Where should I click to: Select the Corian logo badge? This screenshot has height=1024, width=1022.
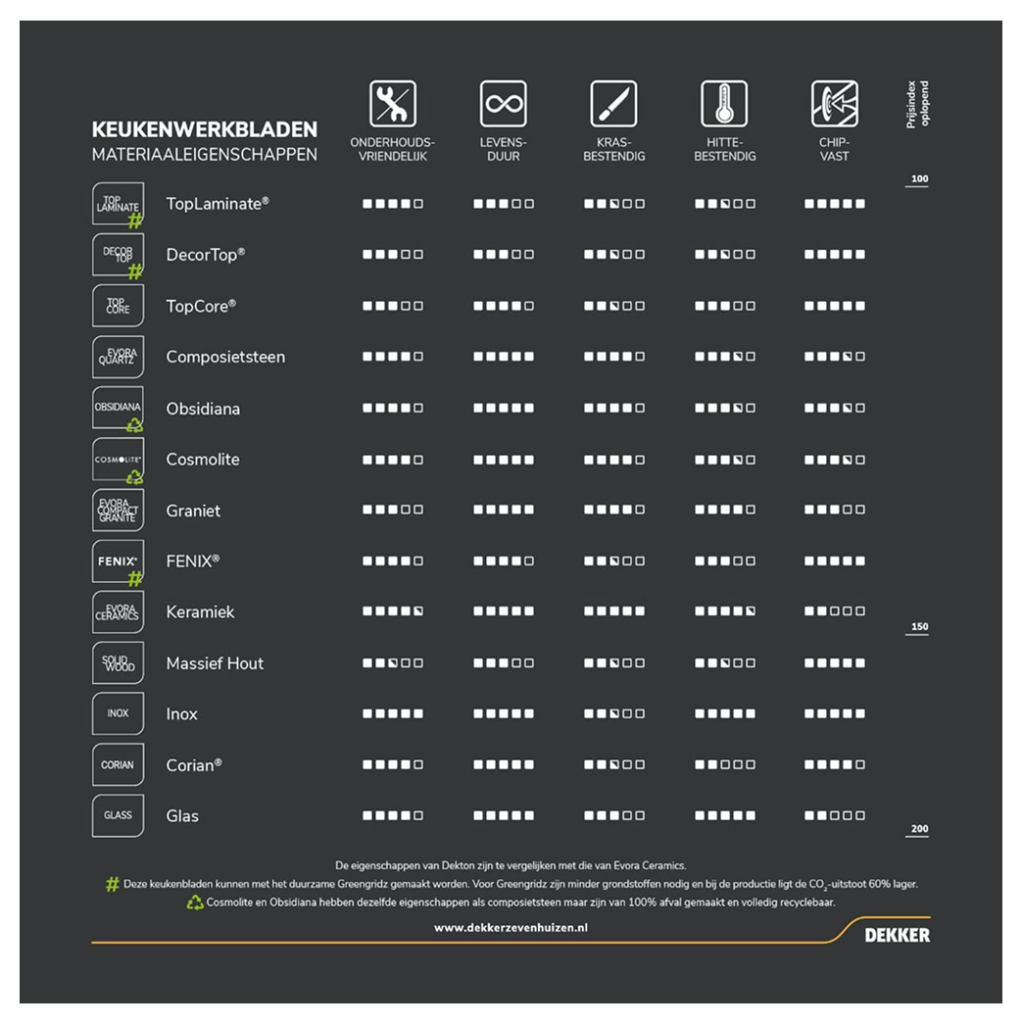pos(118,765)
